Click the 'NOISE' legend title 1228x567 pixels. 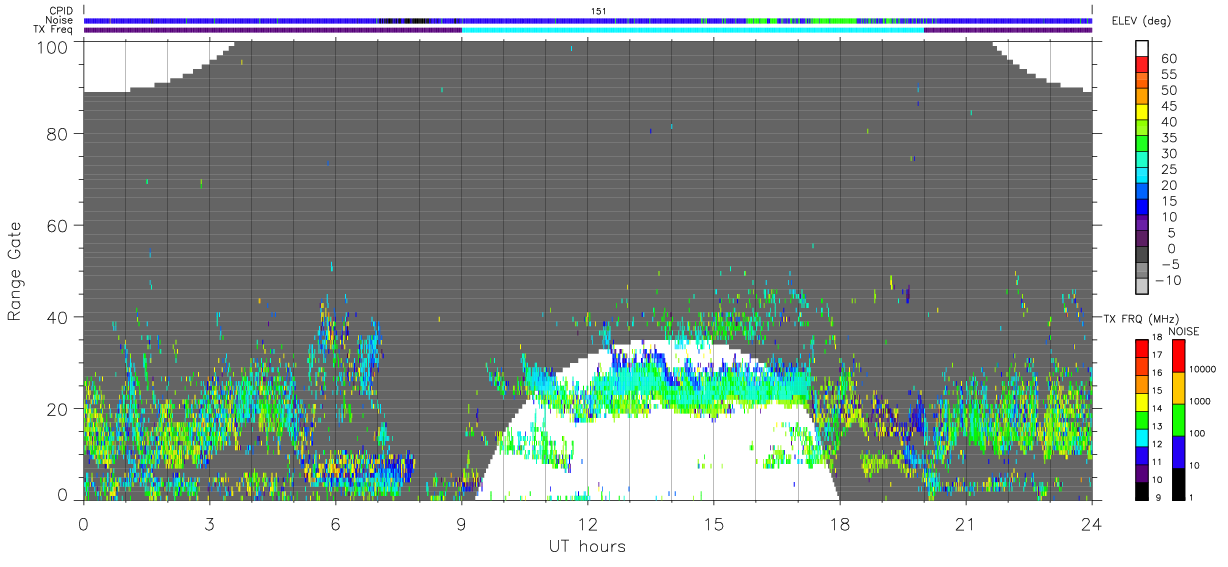point(1183,330)
